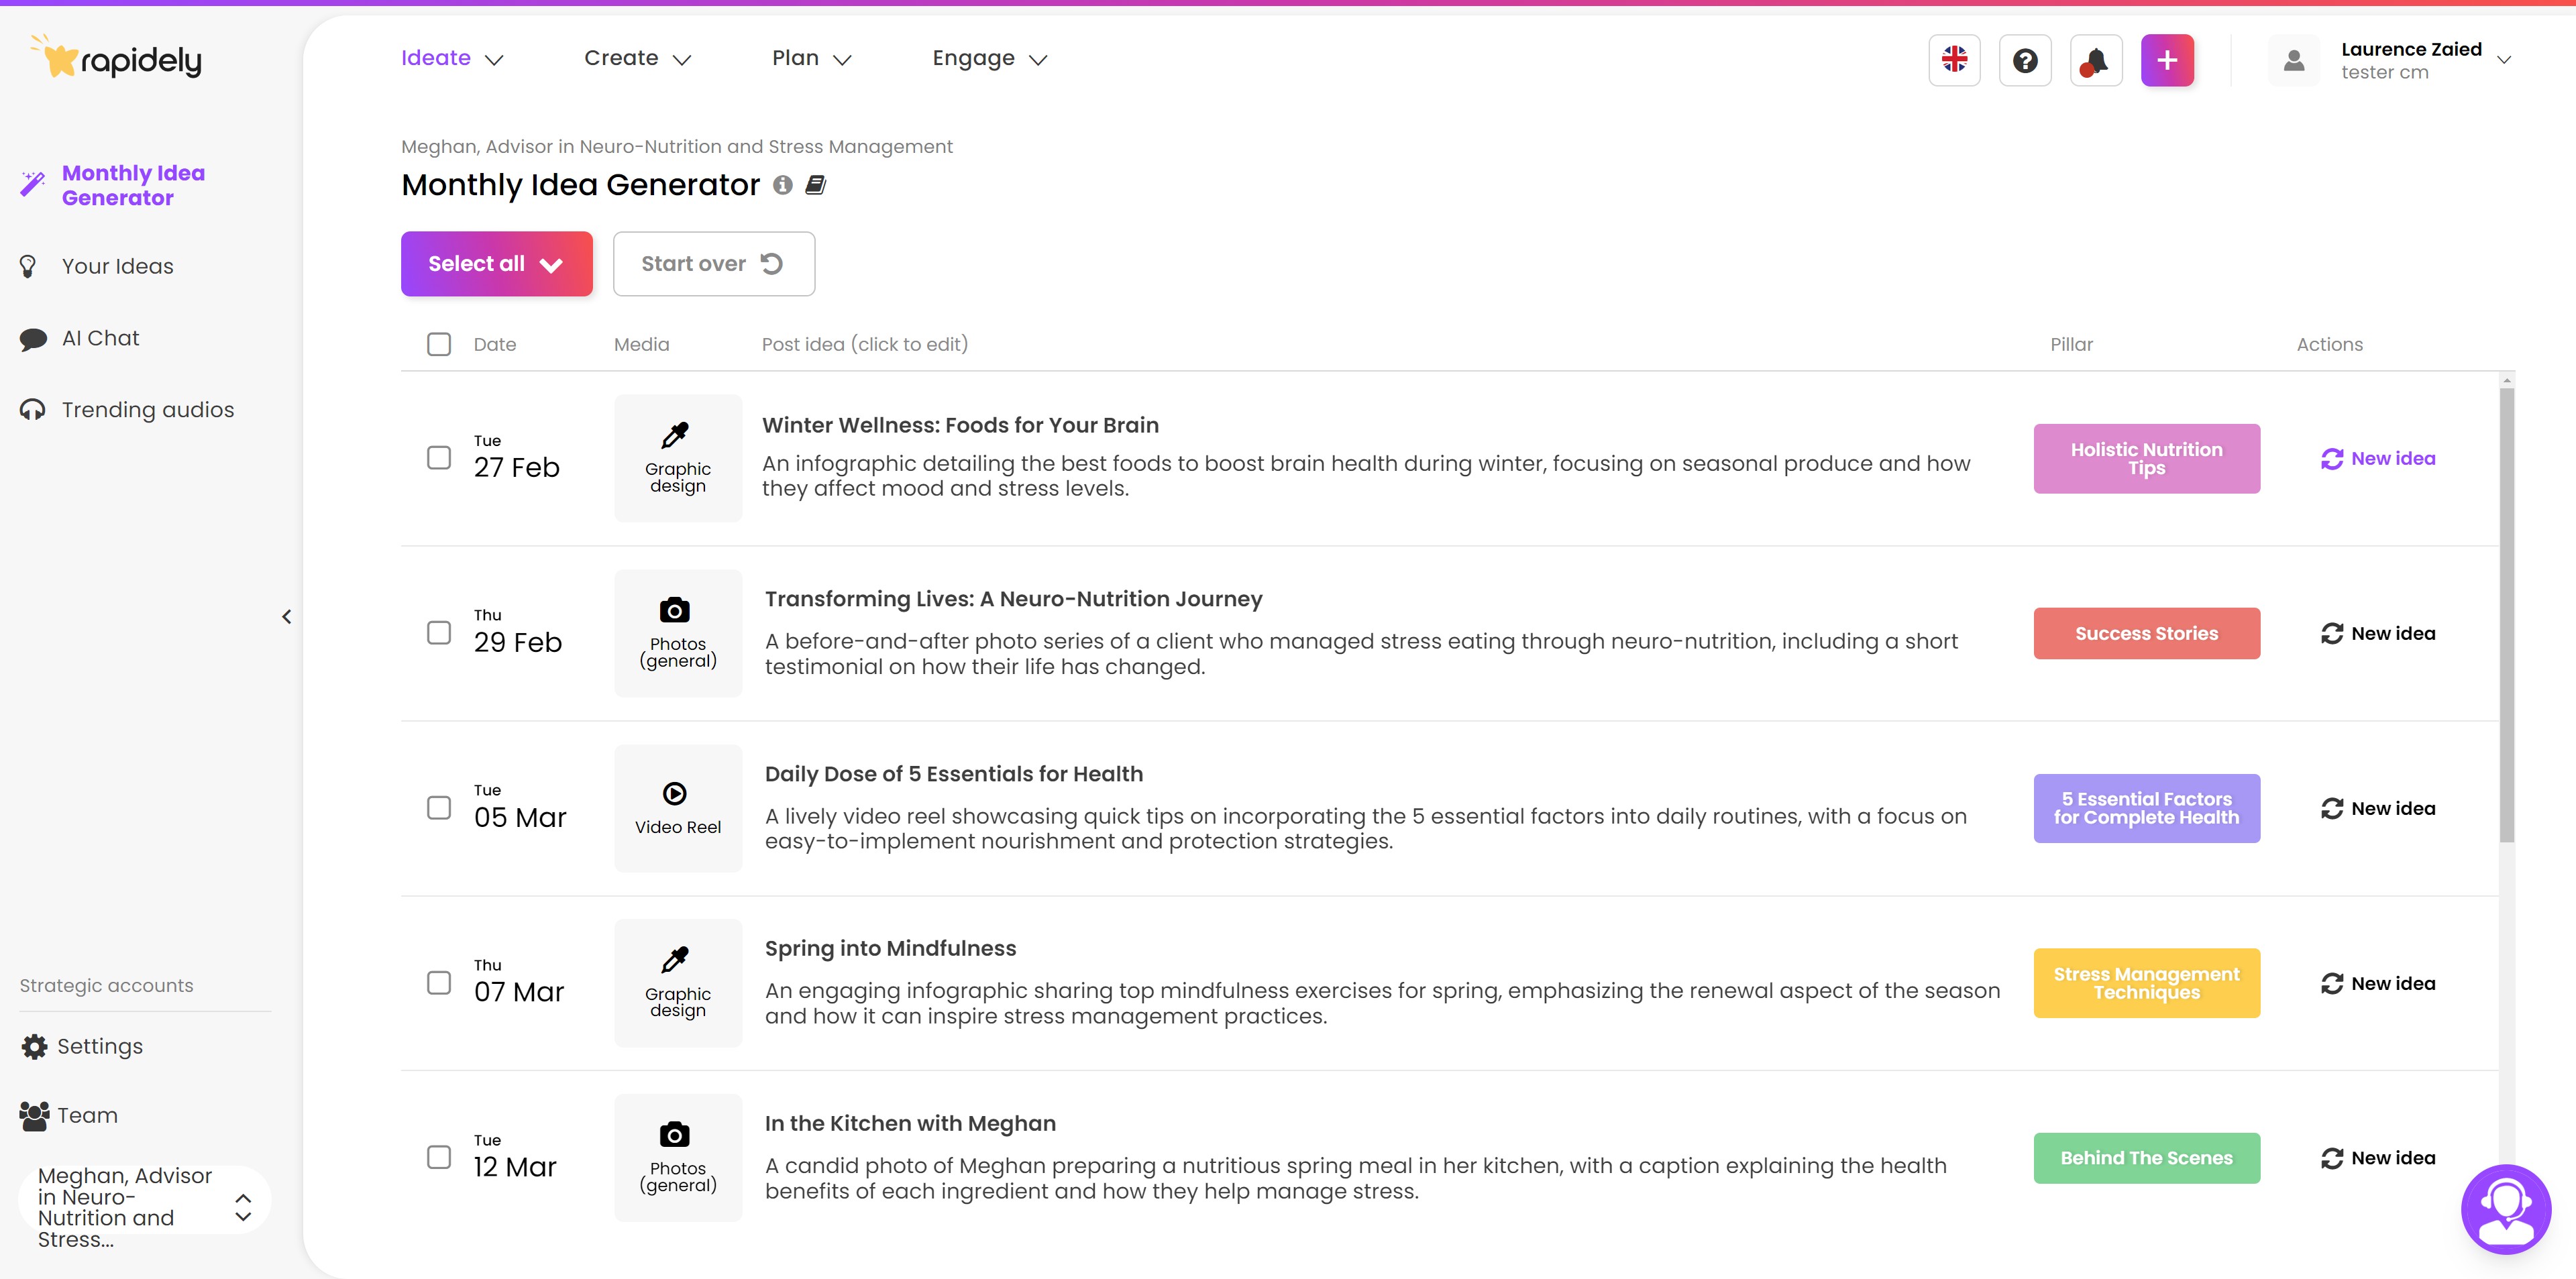
Task: Click the pink plus create button
Action: click(x=2166, y=60)
